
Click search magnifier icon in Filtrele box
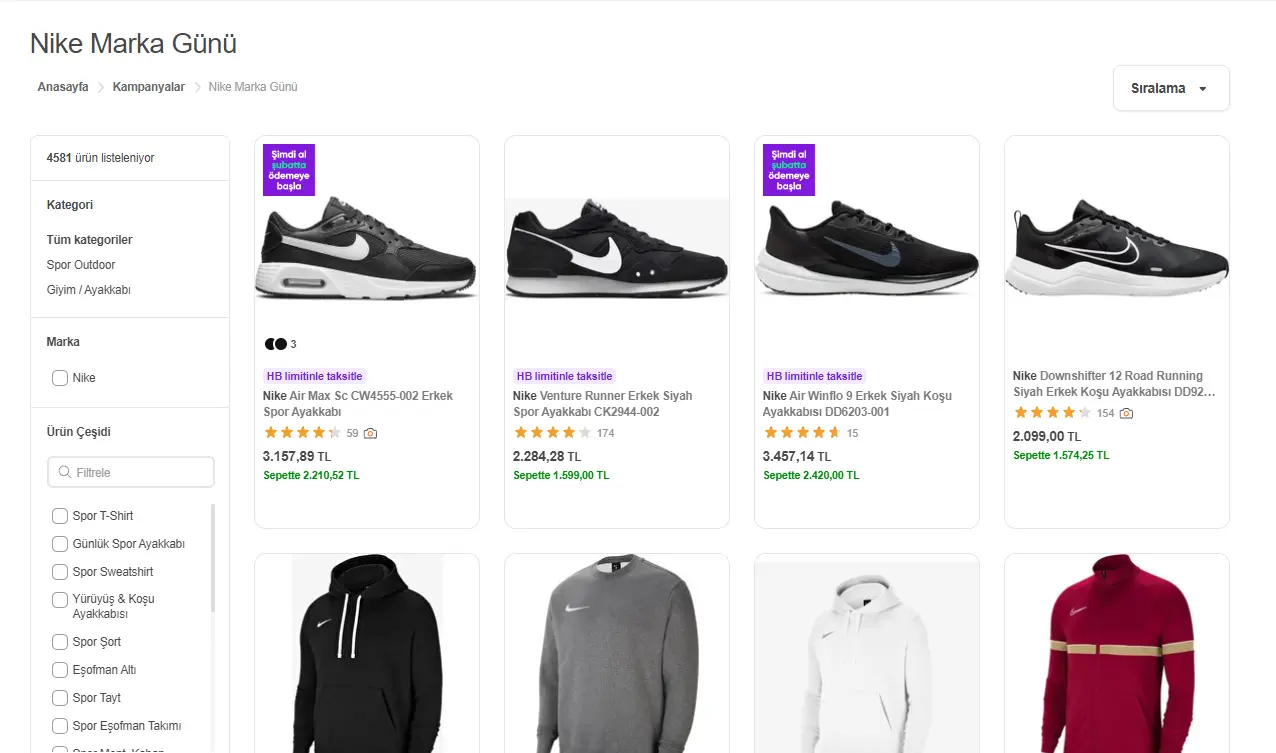coord(65,472)
